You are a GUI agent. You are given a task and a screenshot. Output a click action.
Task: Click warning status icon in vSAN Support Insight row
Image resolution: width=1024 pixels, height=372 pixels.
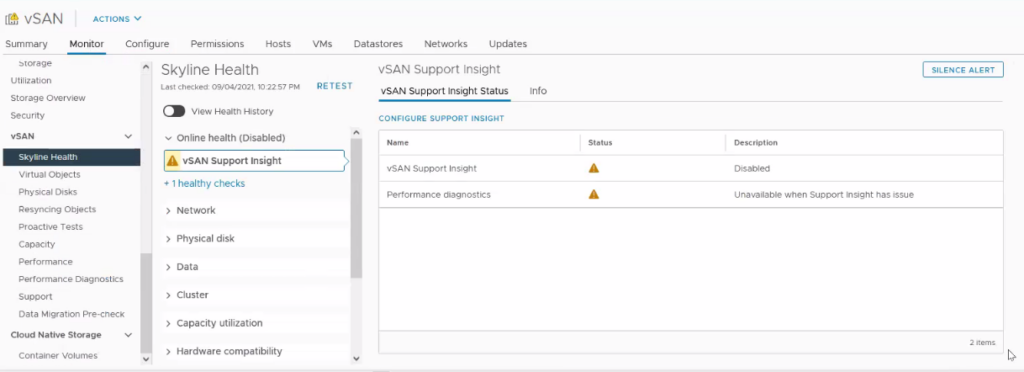594,168
